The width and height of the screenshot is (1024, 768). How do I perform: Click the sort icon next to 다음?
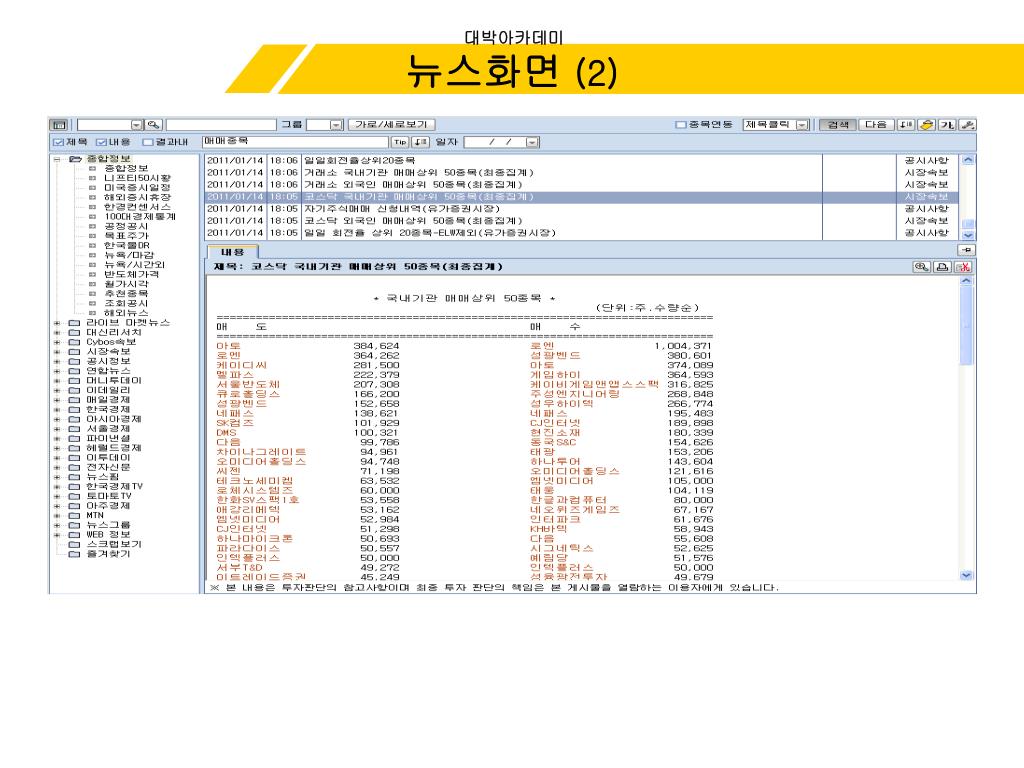(x=905, y=125)
